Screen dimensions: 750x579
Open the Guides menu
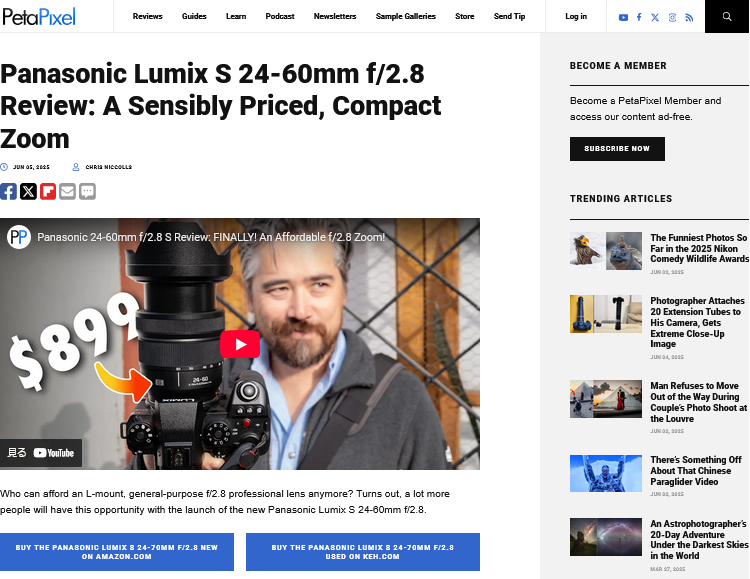click(194, 16)
